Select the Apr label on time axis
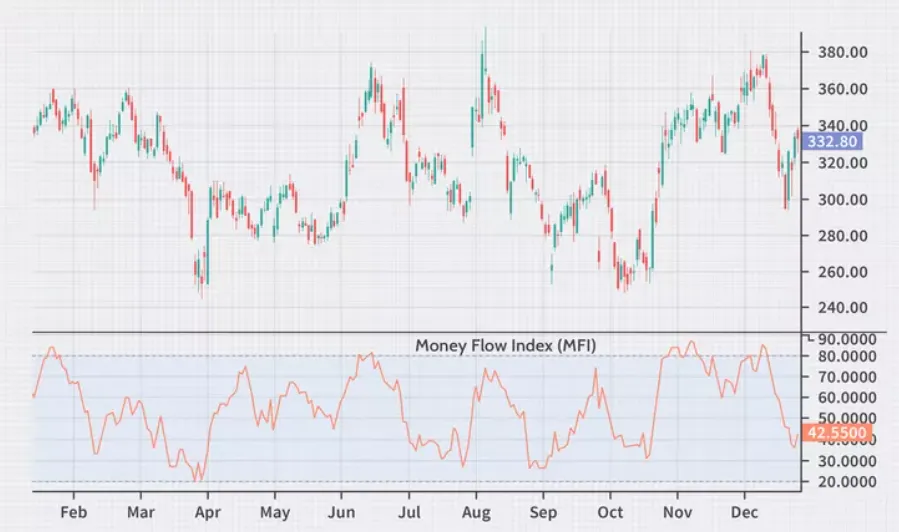This screenshot has height=532, width=899. (208, 512)
